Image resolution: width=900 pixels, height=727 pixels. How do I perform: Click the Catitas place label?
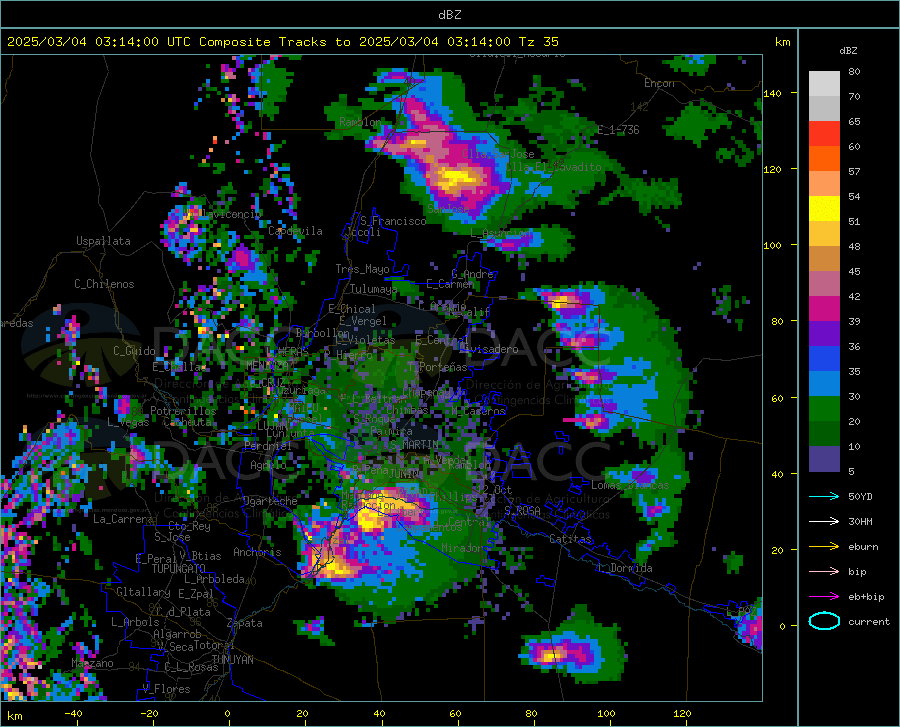point(570,539)
